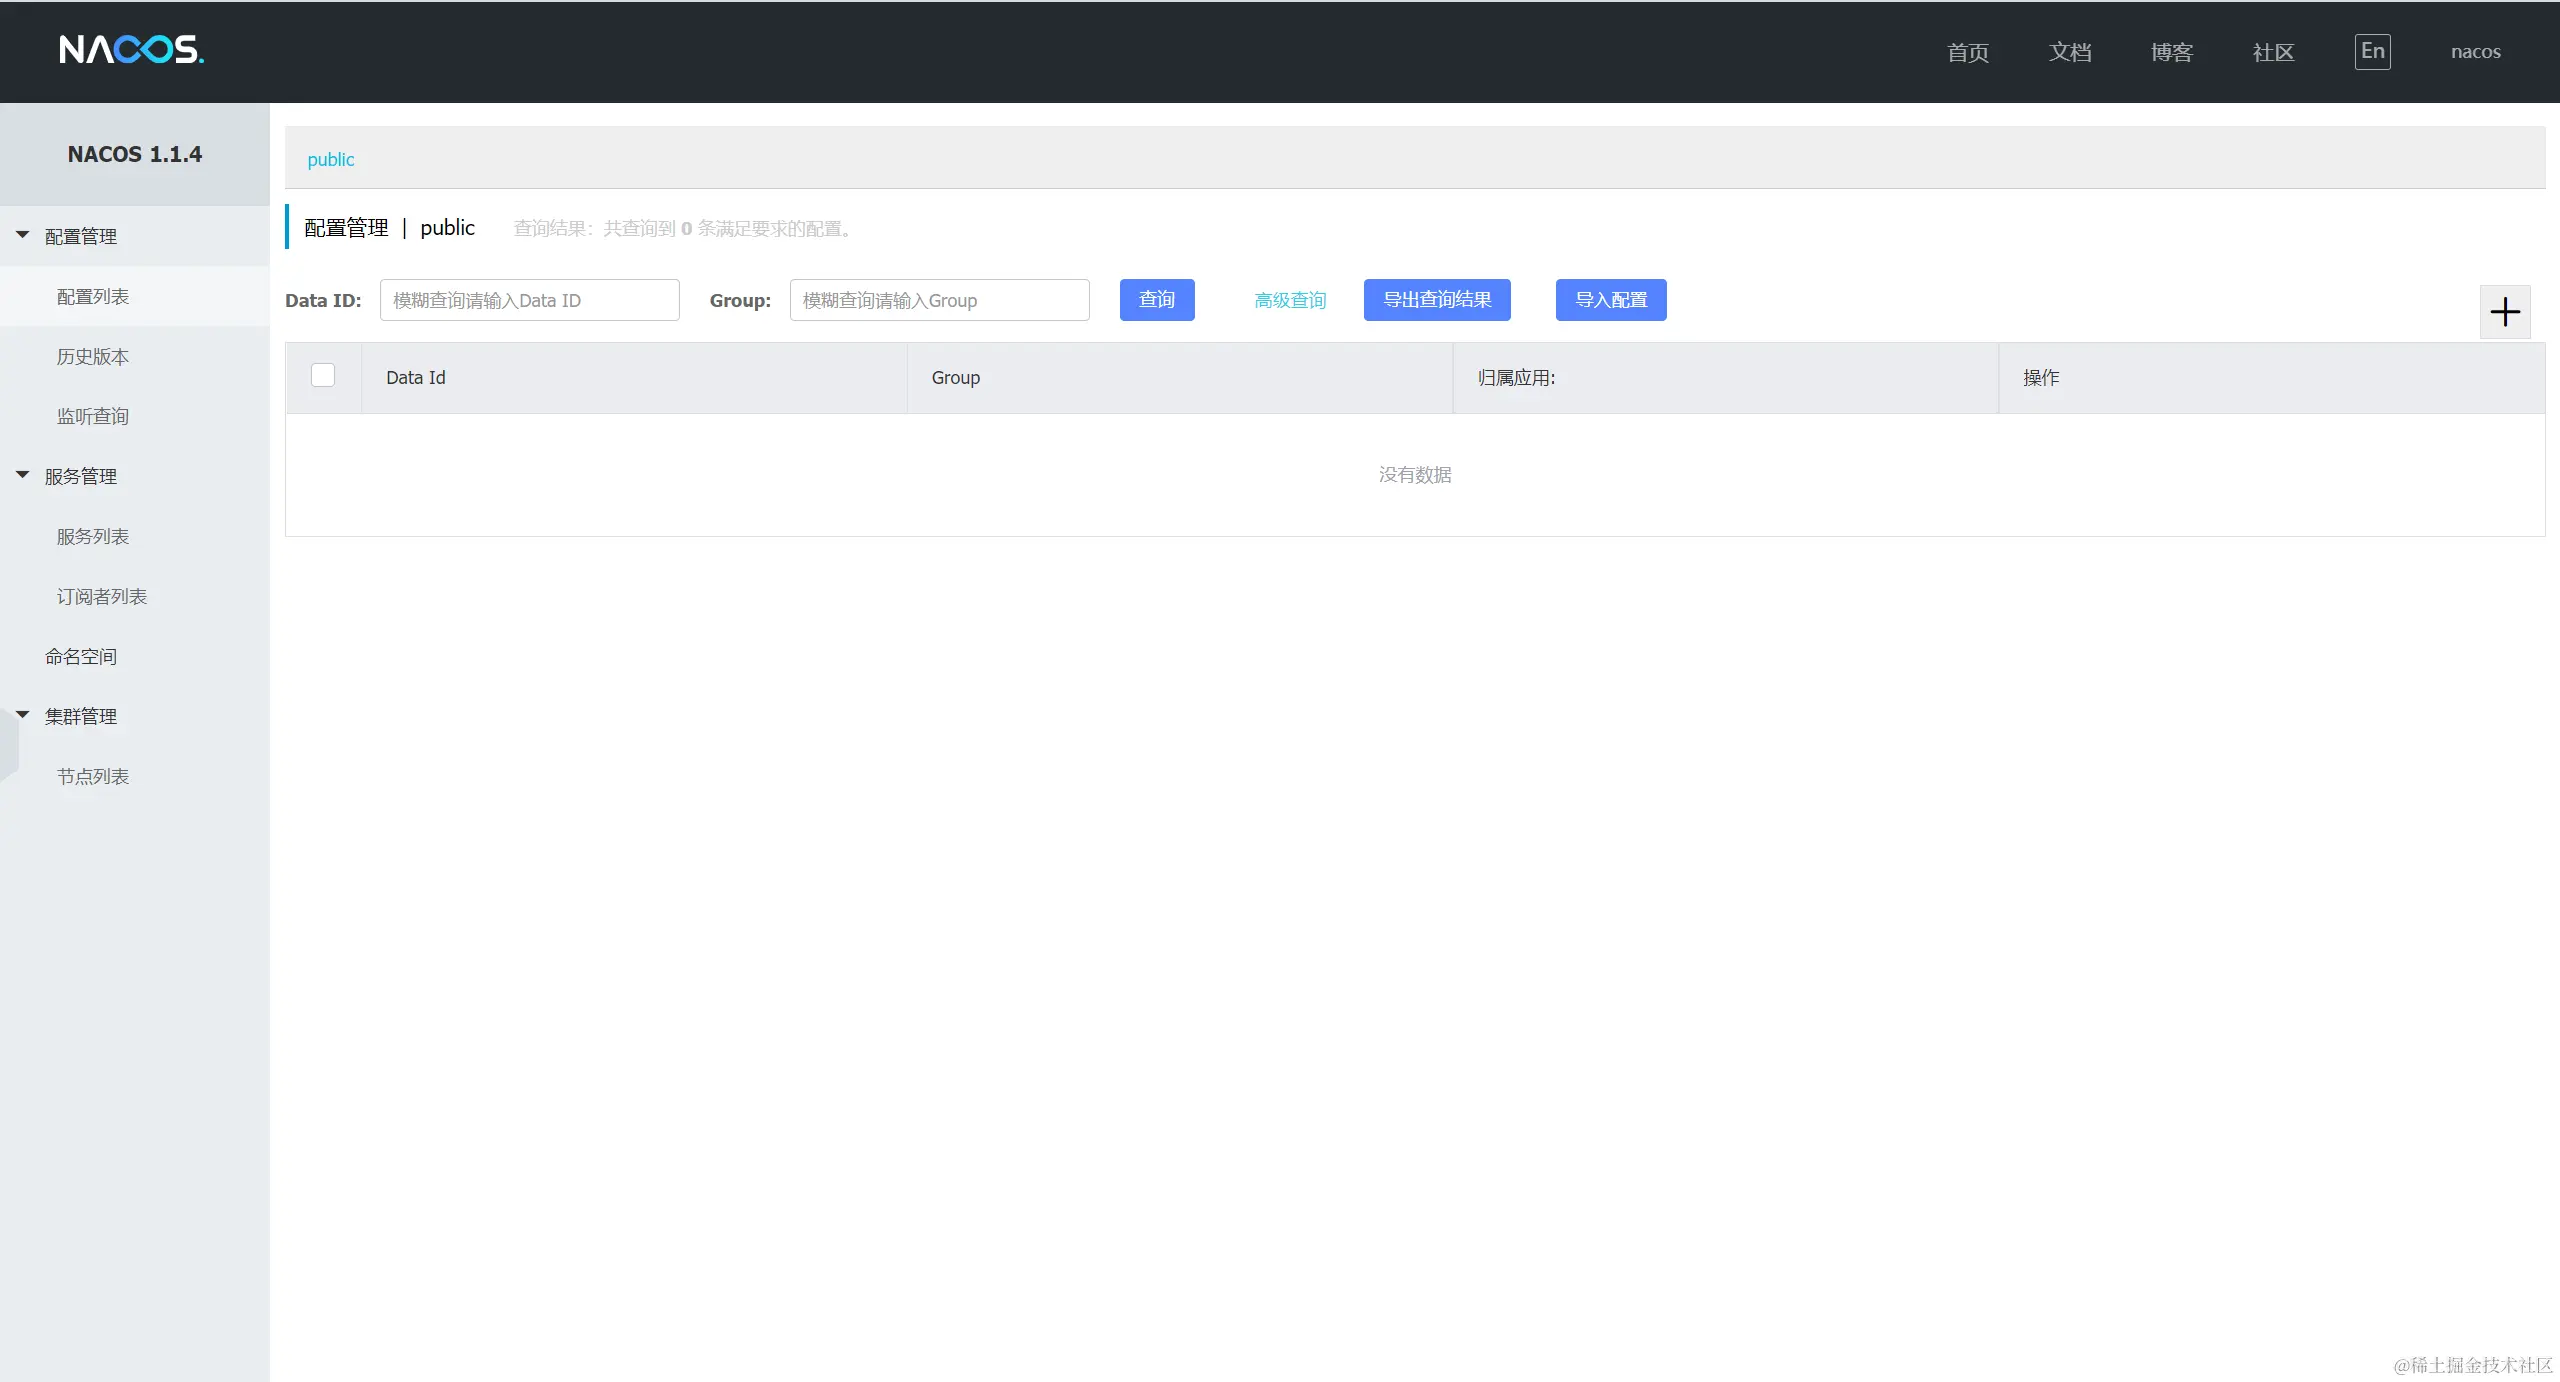Collapse the 集群管理 menu section
The image size is (2560, 1382).
[x=80, y=716]
